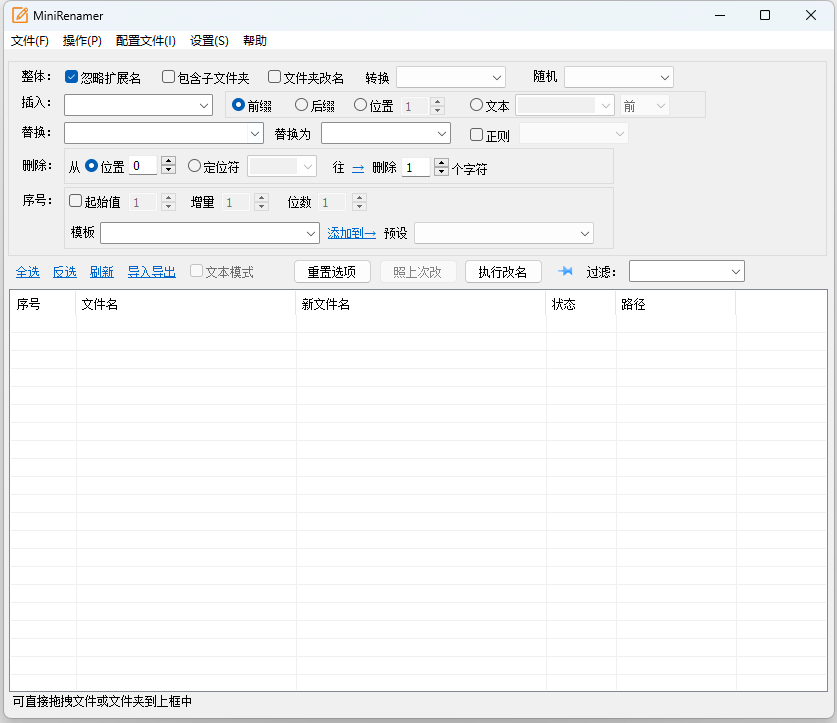The image size is (837, 723).
Task: Expand the 替换为 combo box
Action: coord(441,133)
